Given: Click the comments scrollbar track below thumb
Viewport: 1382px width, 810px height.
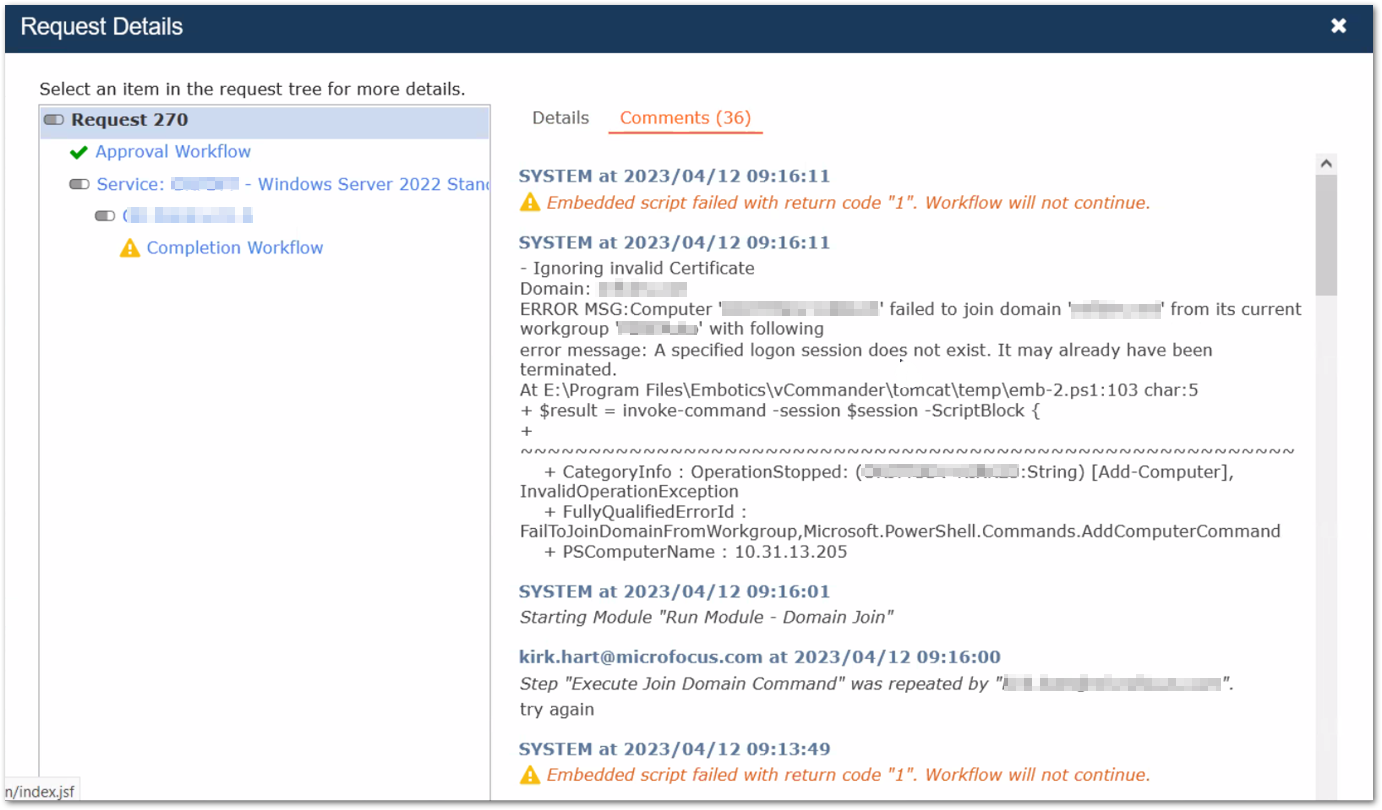Looking at the screenshot, I should click(x=1326, y=548).
